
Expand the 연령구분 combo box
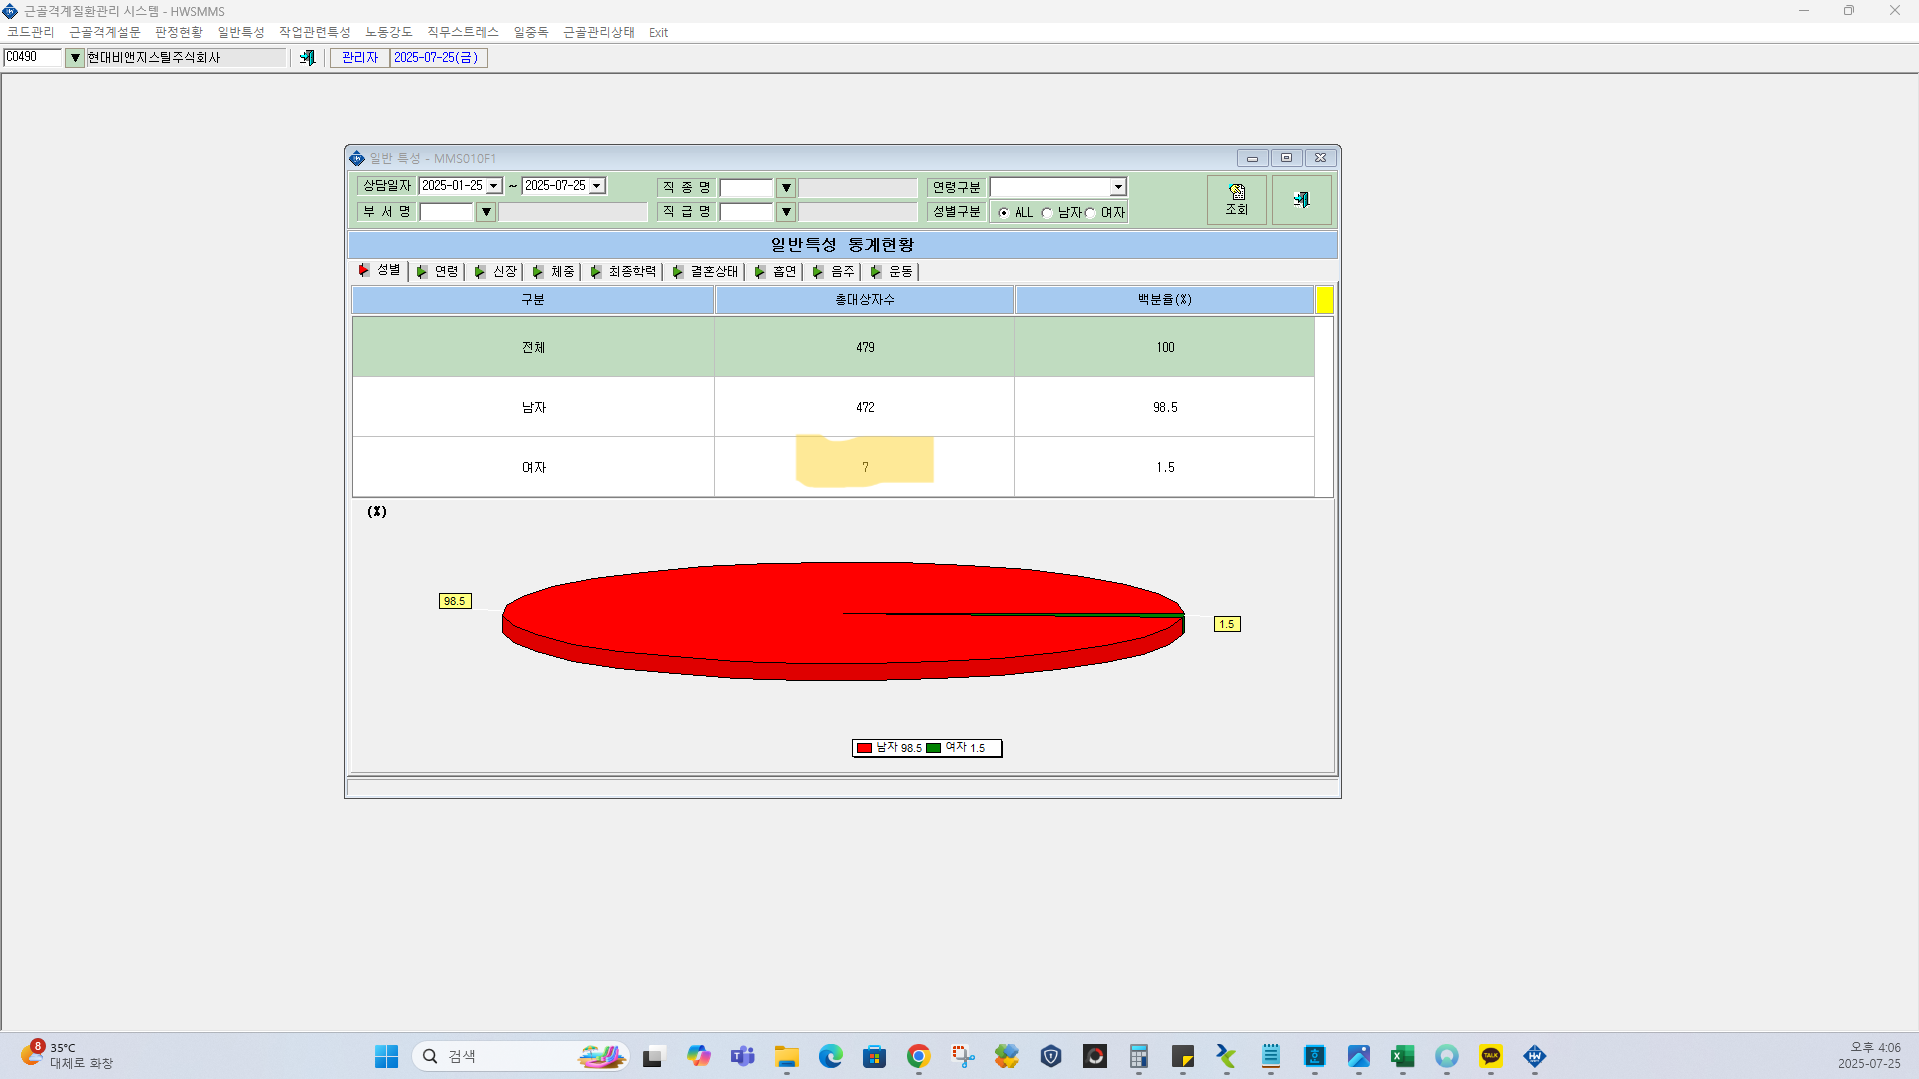(x=1118, y=187)
